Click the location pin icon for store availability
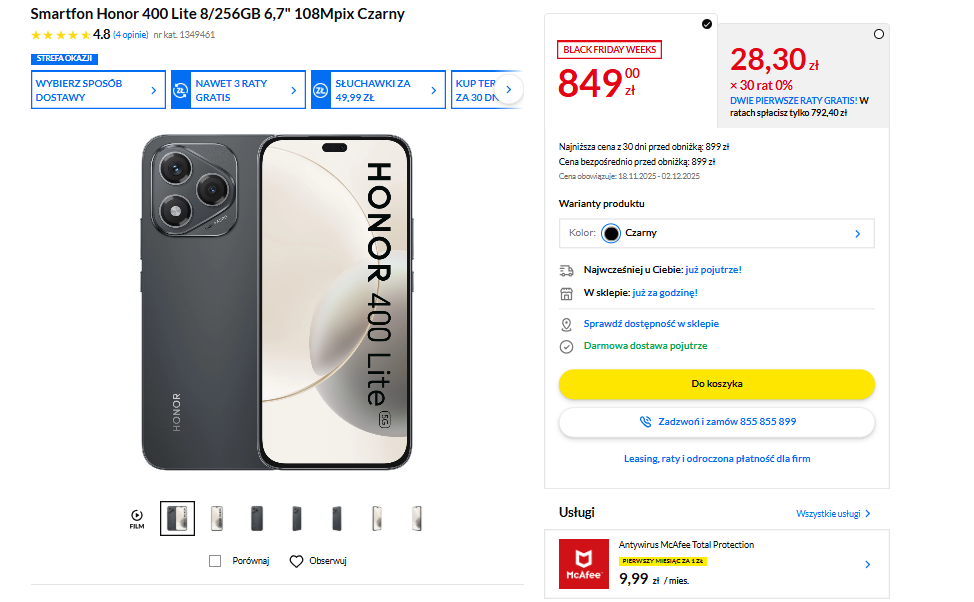This screenshot has height=602, width=974. 568,324
